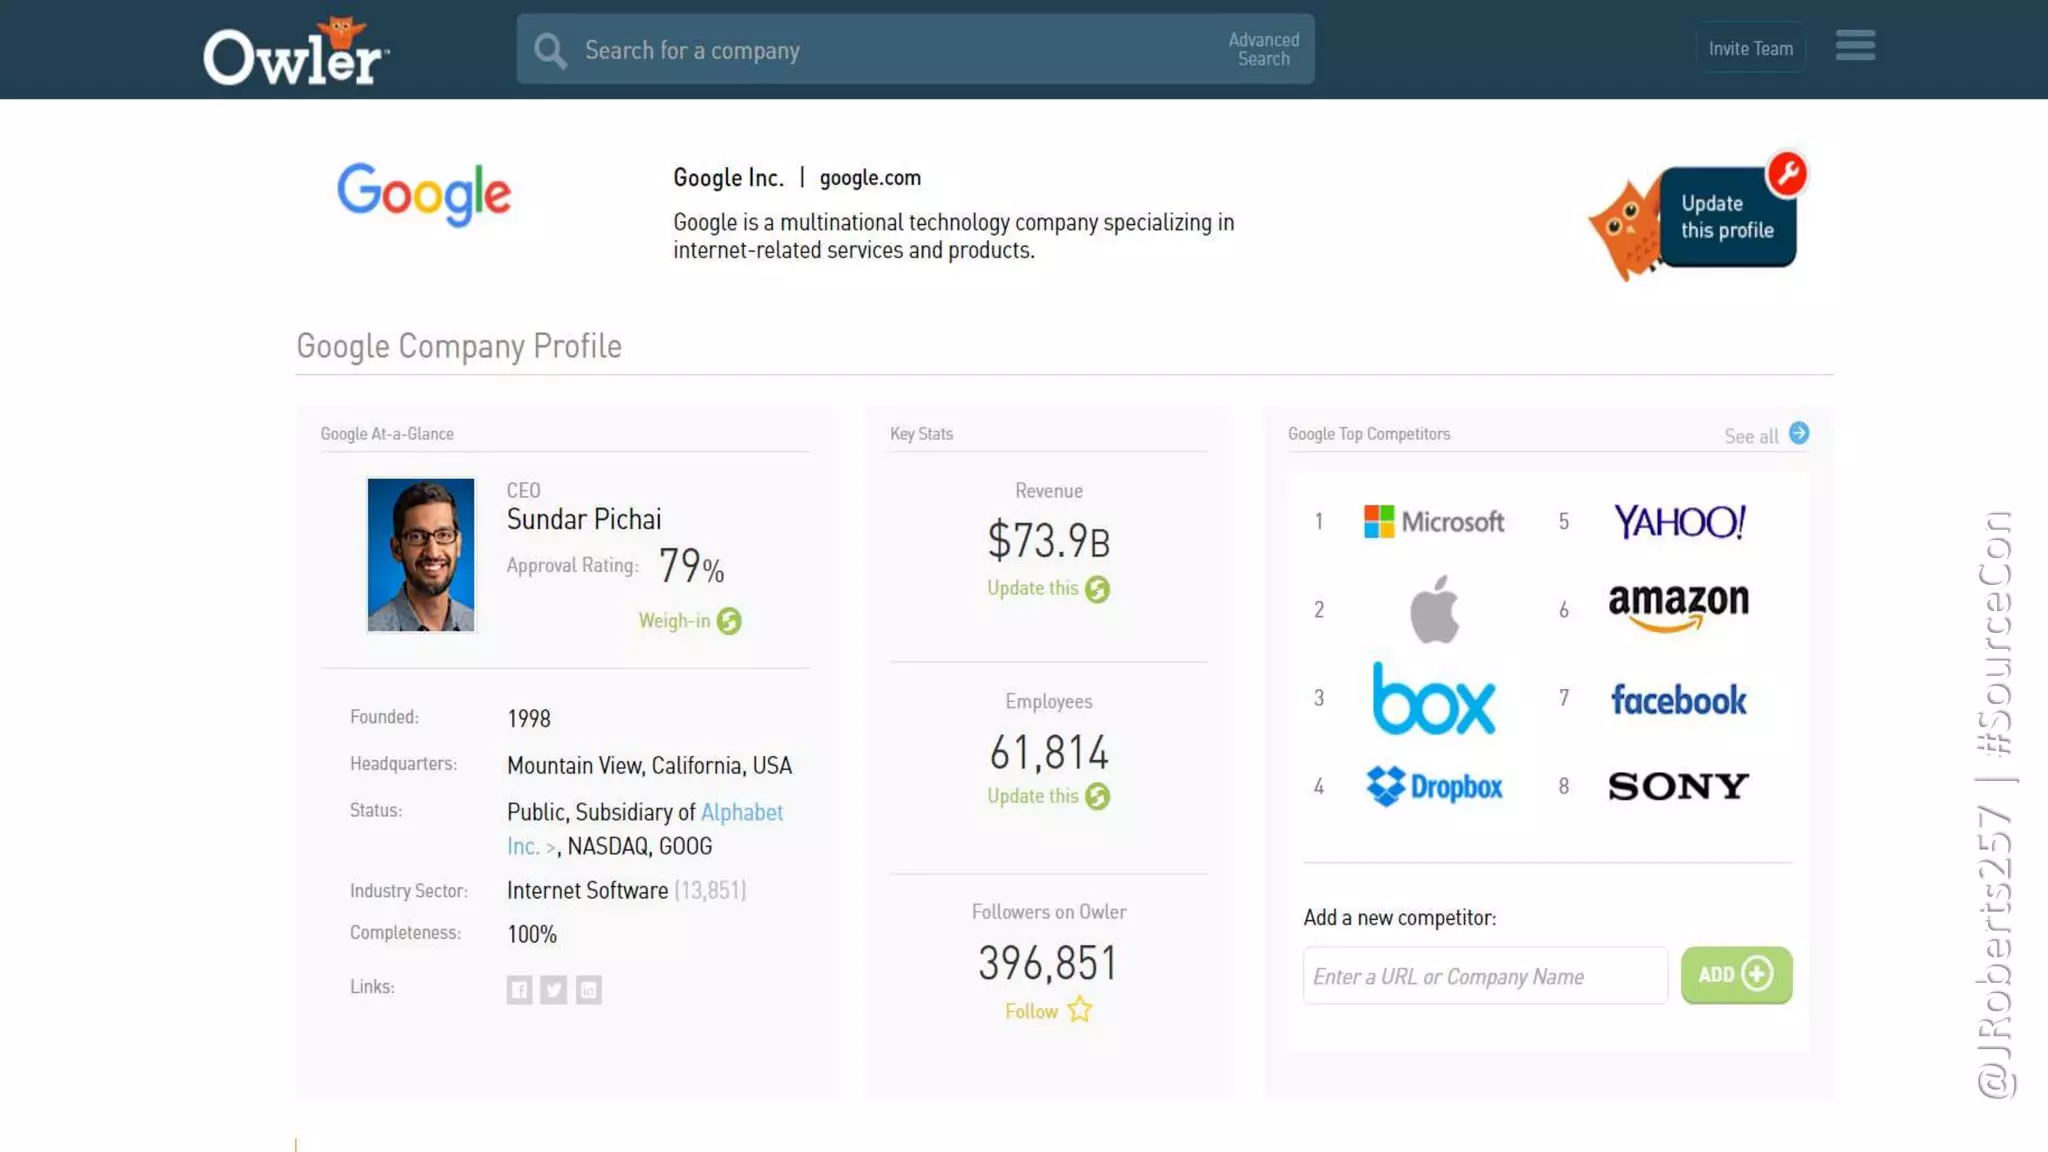Screen dimensions: 2048x1152
Task: Click the Twitter link icon
Action: click(x=554, y=989)
